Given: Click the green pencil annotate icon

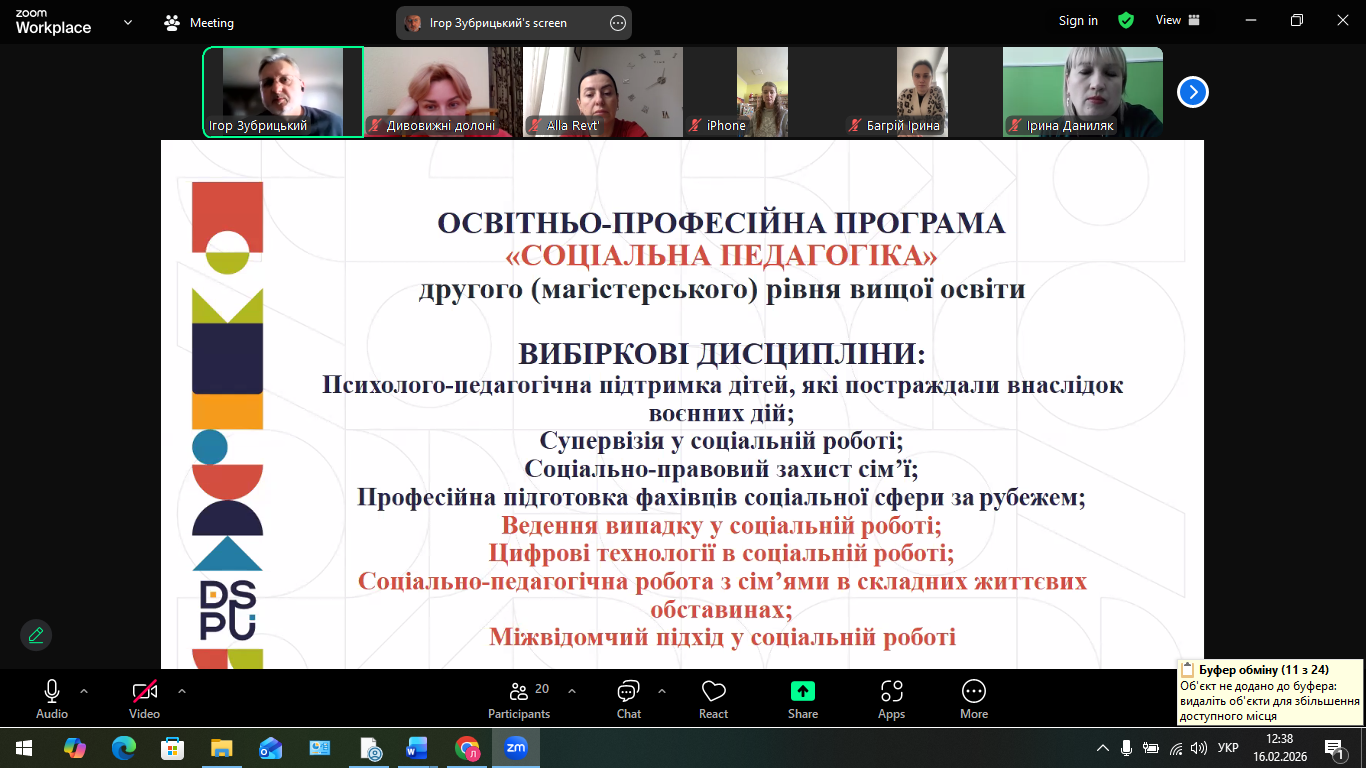Looking at the screenshot, I should click(x=36, y=635).
